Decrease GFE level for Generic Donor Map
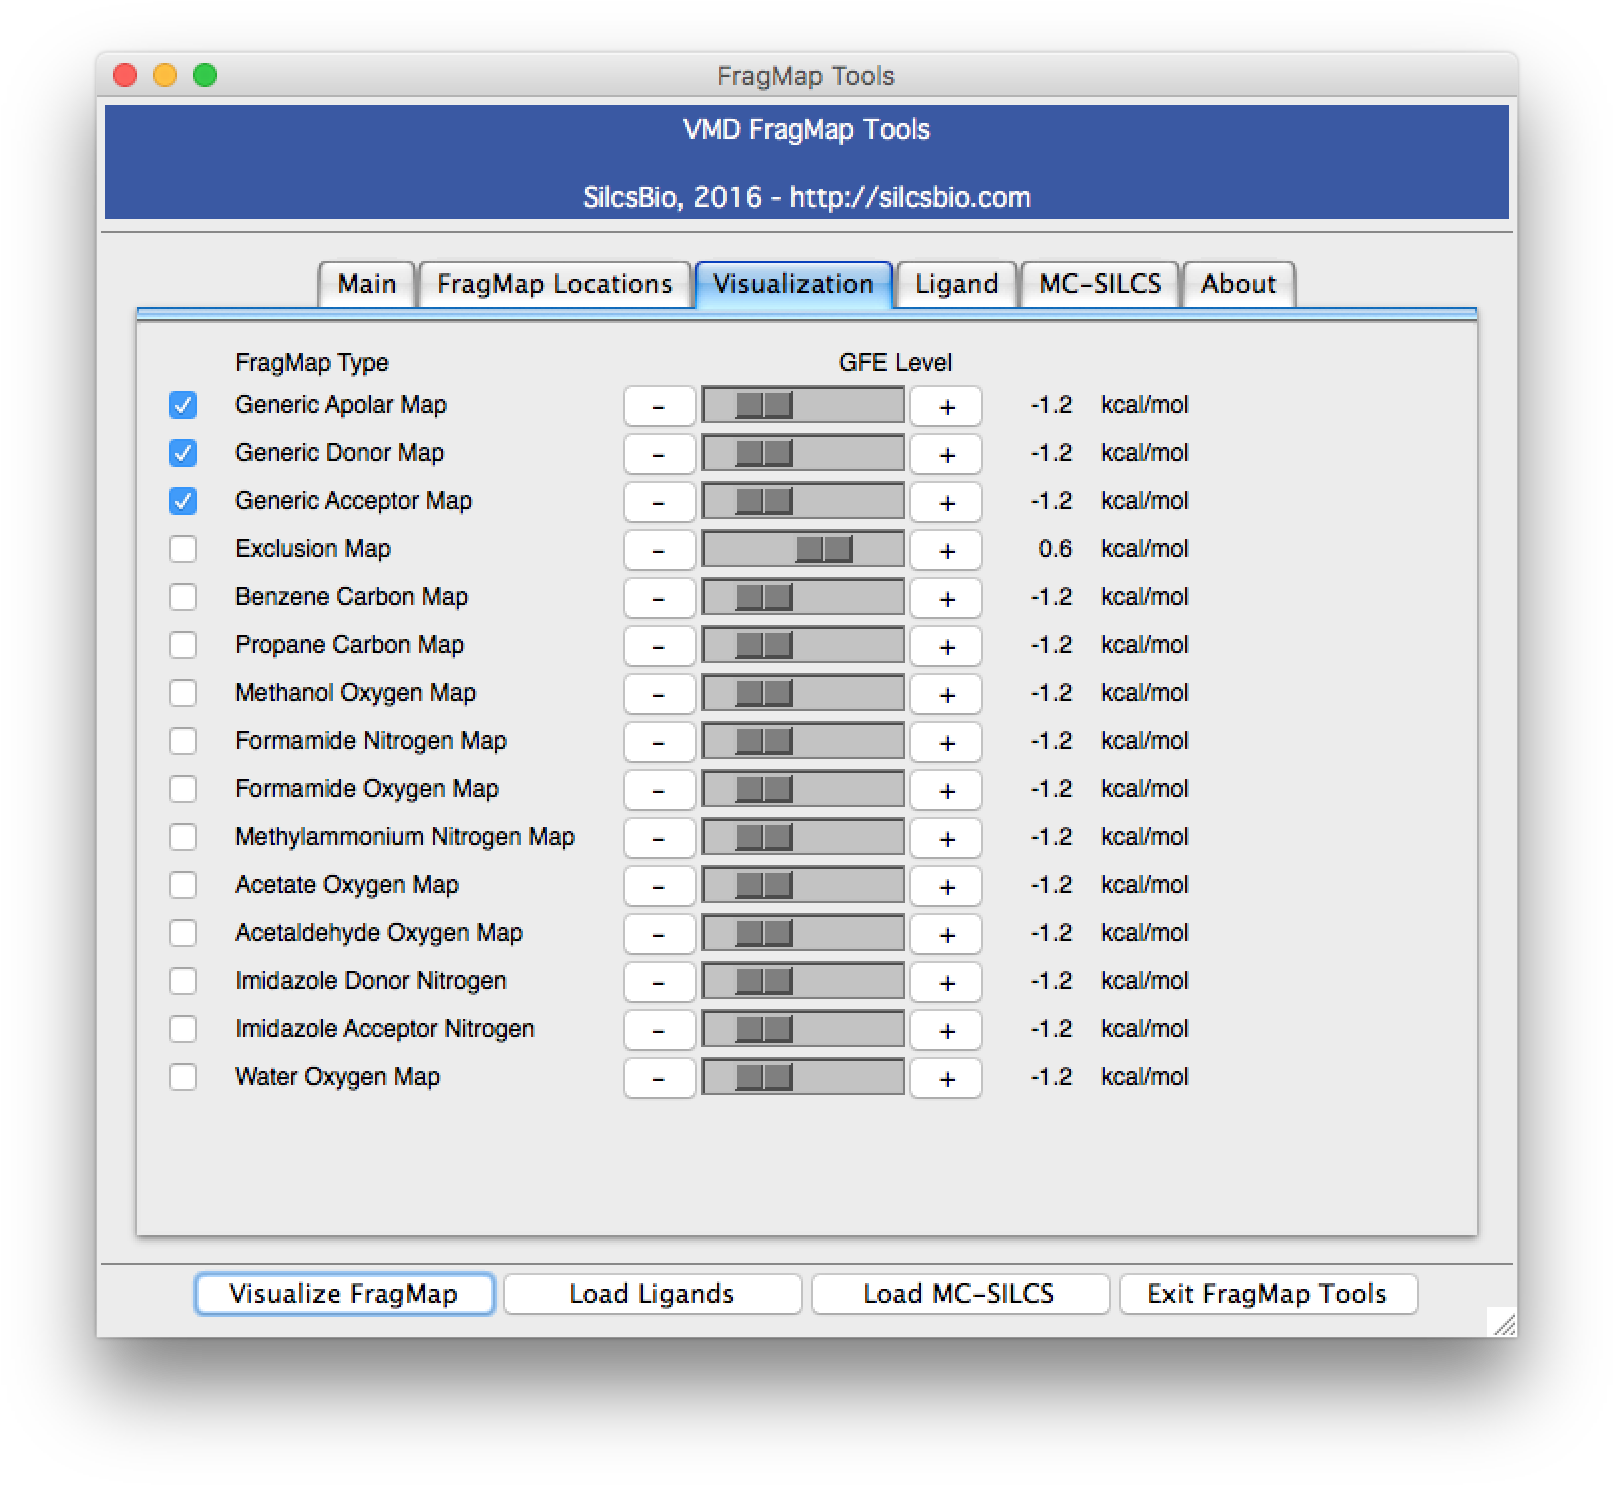The height and width of the screenshot is (1485, 1613). (659, 454)
